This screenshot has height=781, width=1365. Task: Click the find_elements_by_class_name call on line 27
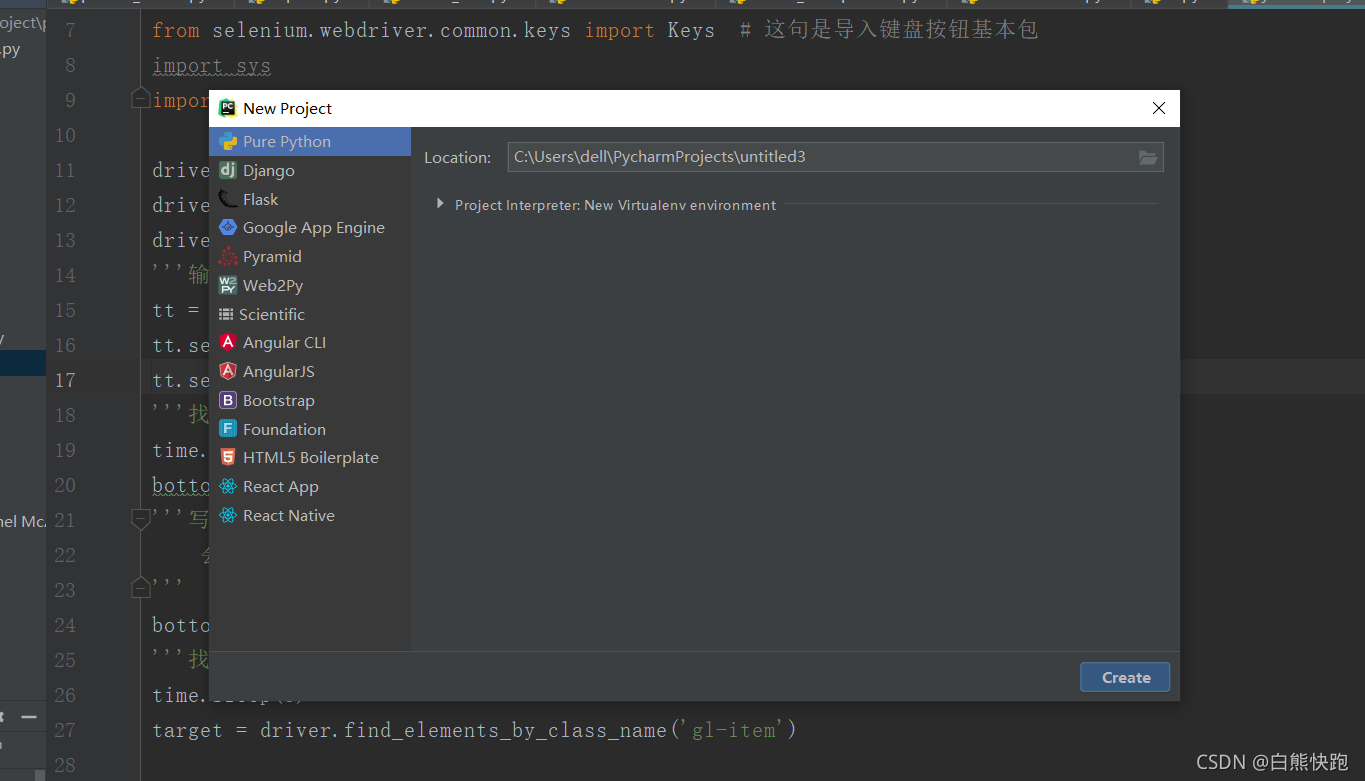click(505, 730)
